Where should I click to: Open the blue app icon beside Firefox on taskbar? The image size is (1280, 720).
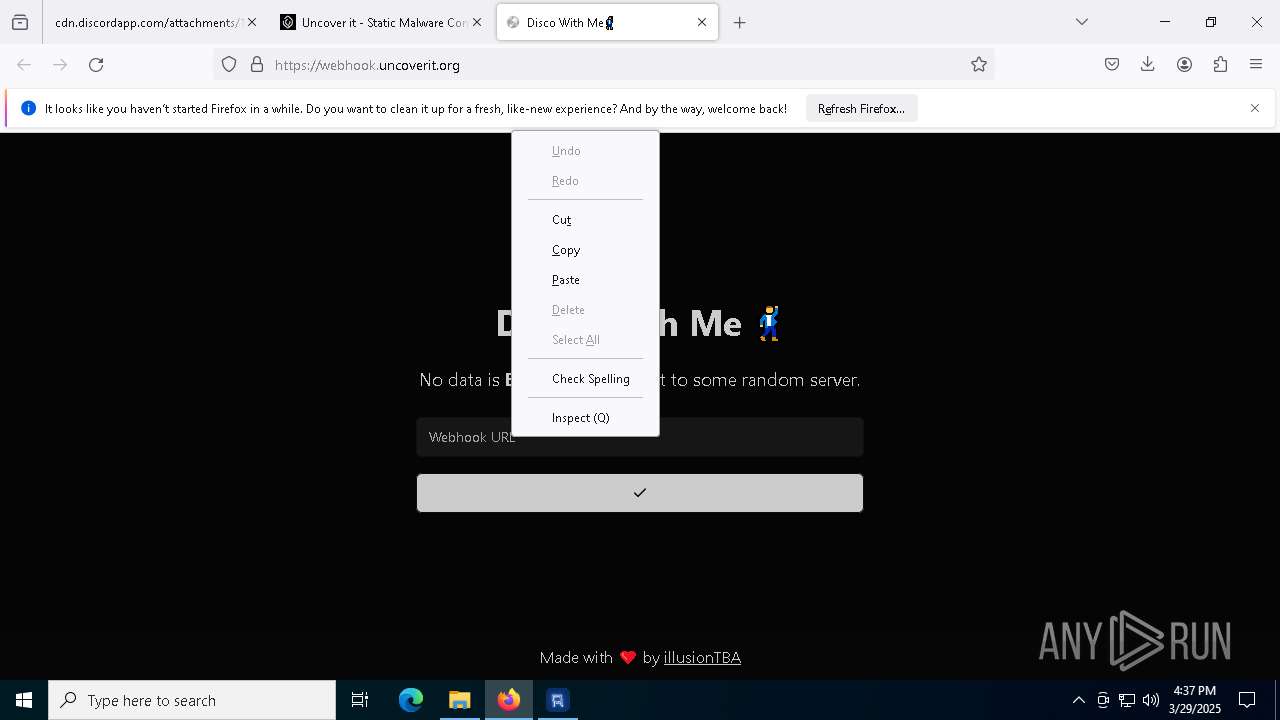pyautogui.click(x=558, y=700)
